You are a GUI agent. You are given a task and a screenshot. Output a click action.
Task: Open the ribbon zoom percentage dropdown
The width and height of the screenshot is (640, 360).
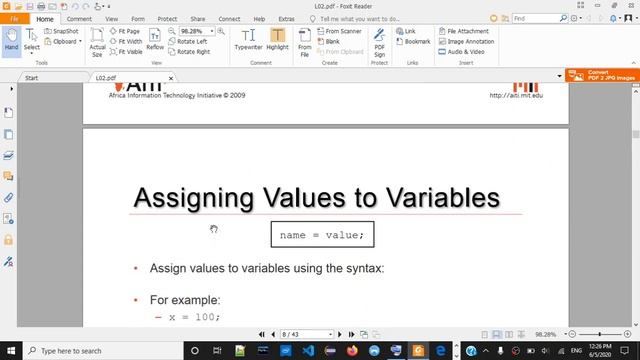pos(212,31)
